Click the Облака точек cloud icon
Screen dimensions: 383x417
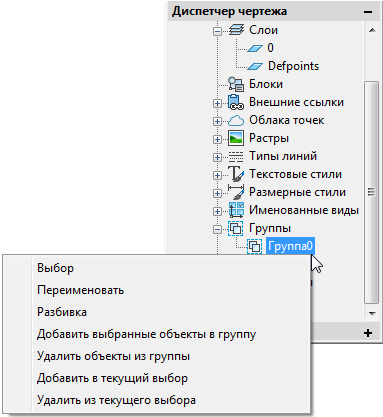pos(236,120)
